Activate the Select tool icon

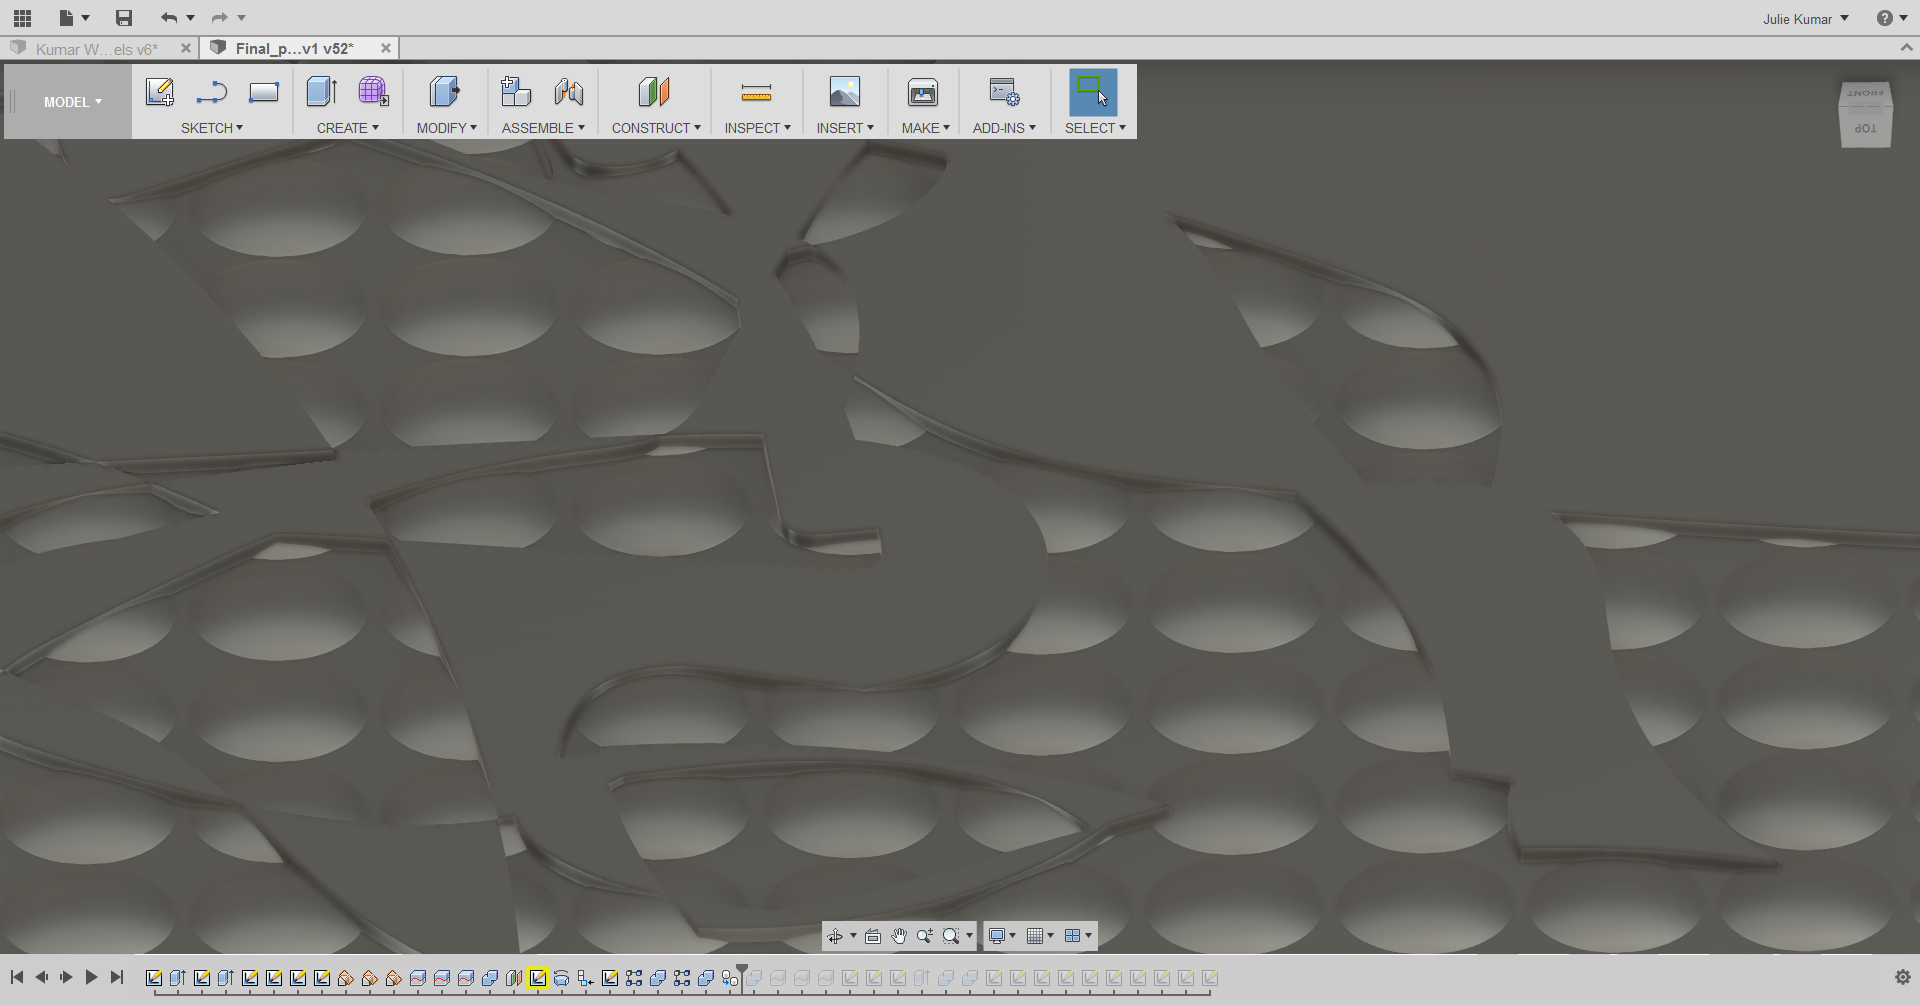click(x=1093, y=92)
